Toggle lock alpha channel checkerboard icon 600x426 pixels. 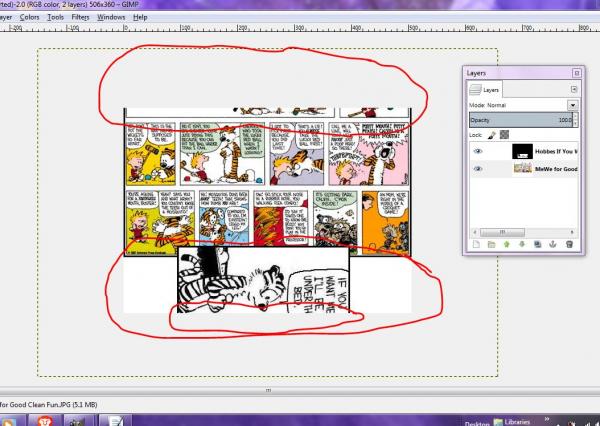504,134
